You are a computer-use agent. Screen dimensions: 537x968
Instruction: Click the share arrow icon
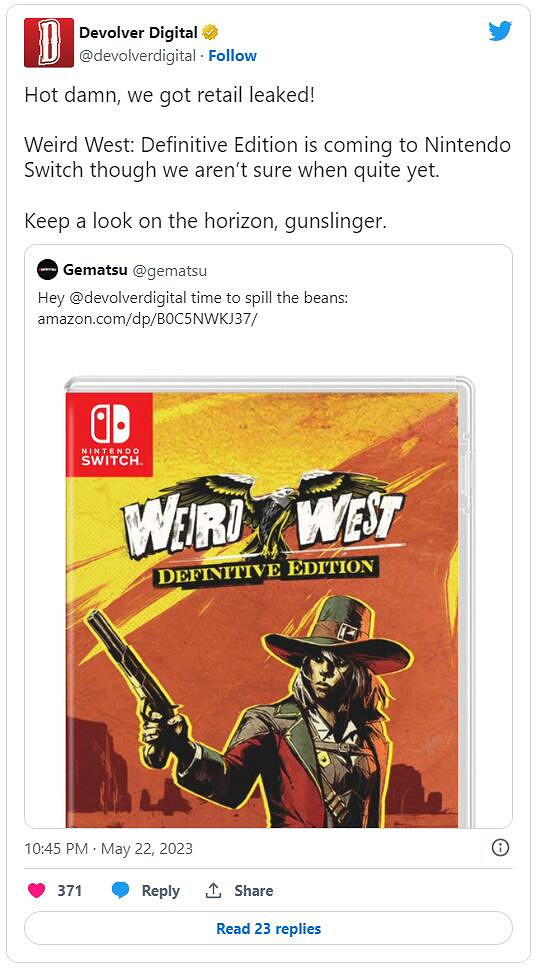tap(213, 890)
